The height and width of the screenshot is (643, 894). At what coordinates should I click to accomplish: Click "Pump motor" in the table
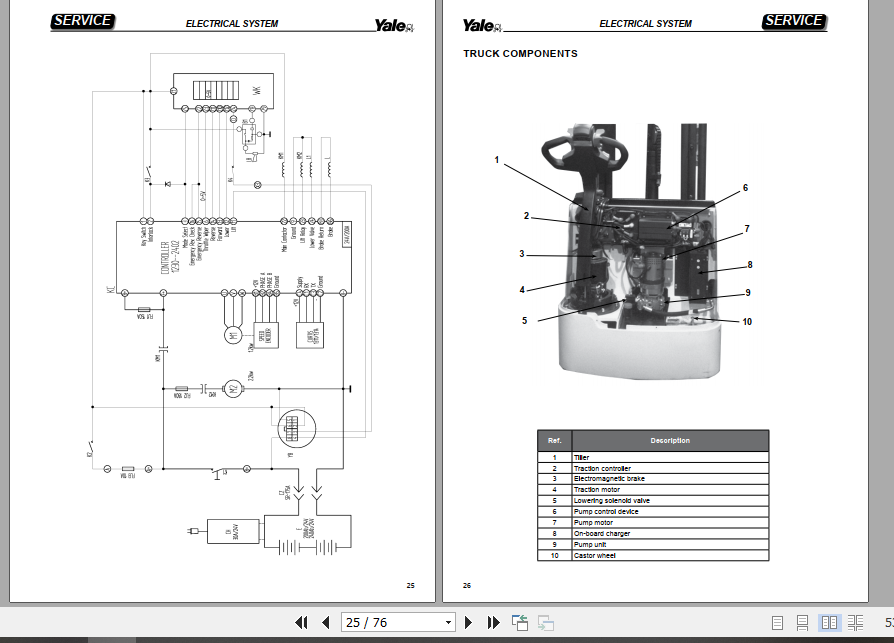(595, 522)
